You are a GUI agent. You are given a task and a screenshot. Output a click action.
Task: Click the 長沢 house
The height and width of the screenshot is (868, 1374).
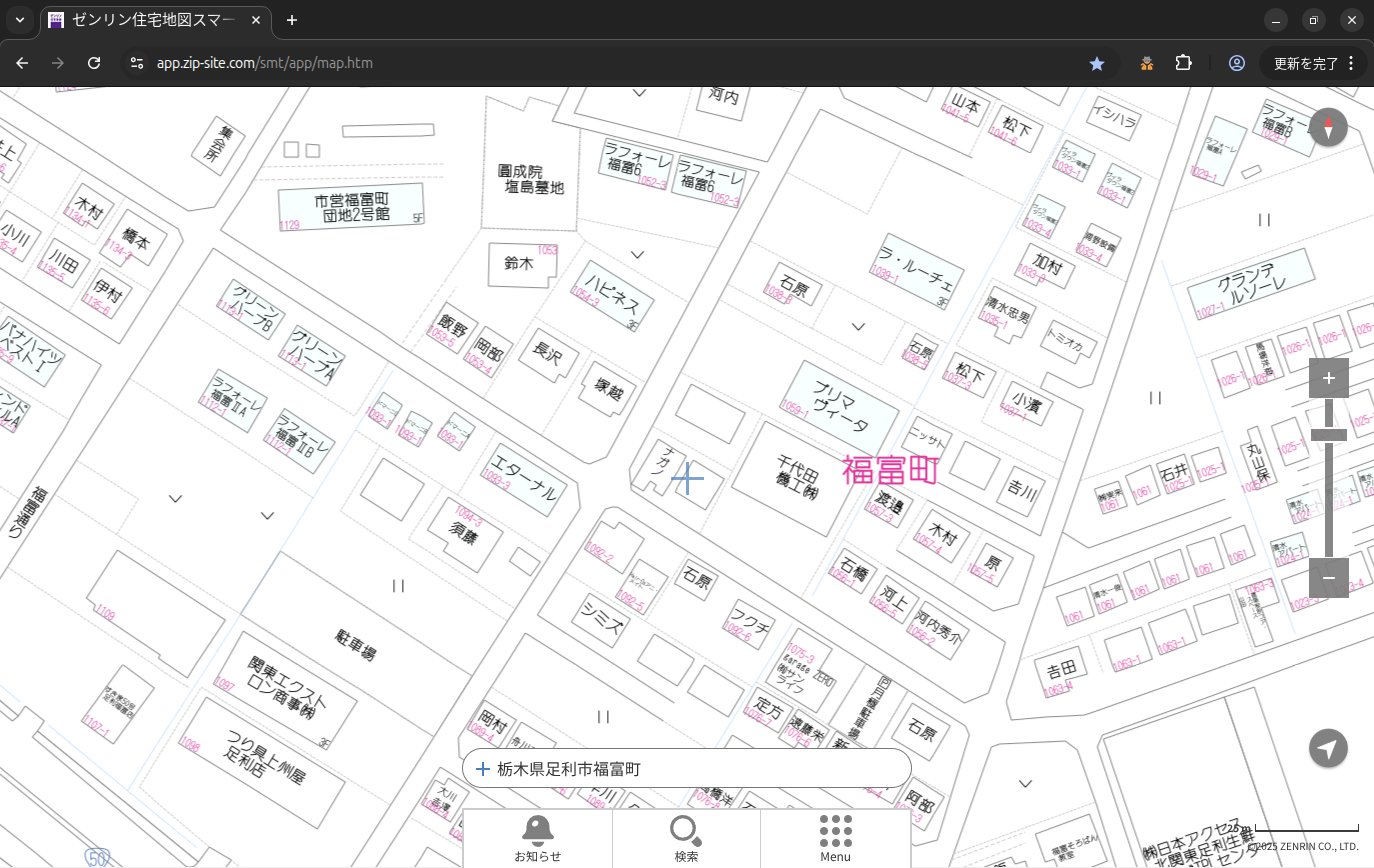[549, 354]
